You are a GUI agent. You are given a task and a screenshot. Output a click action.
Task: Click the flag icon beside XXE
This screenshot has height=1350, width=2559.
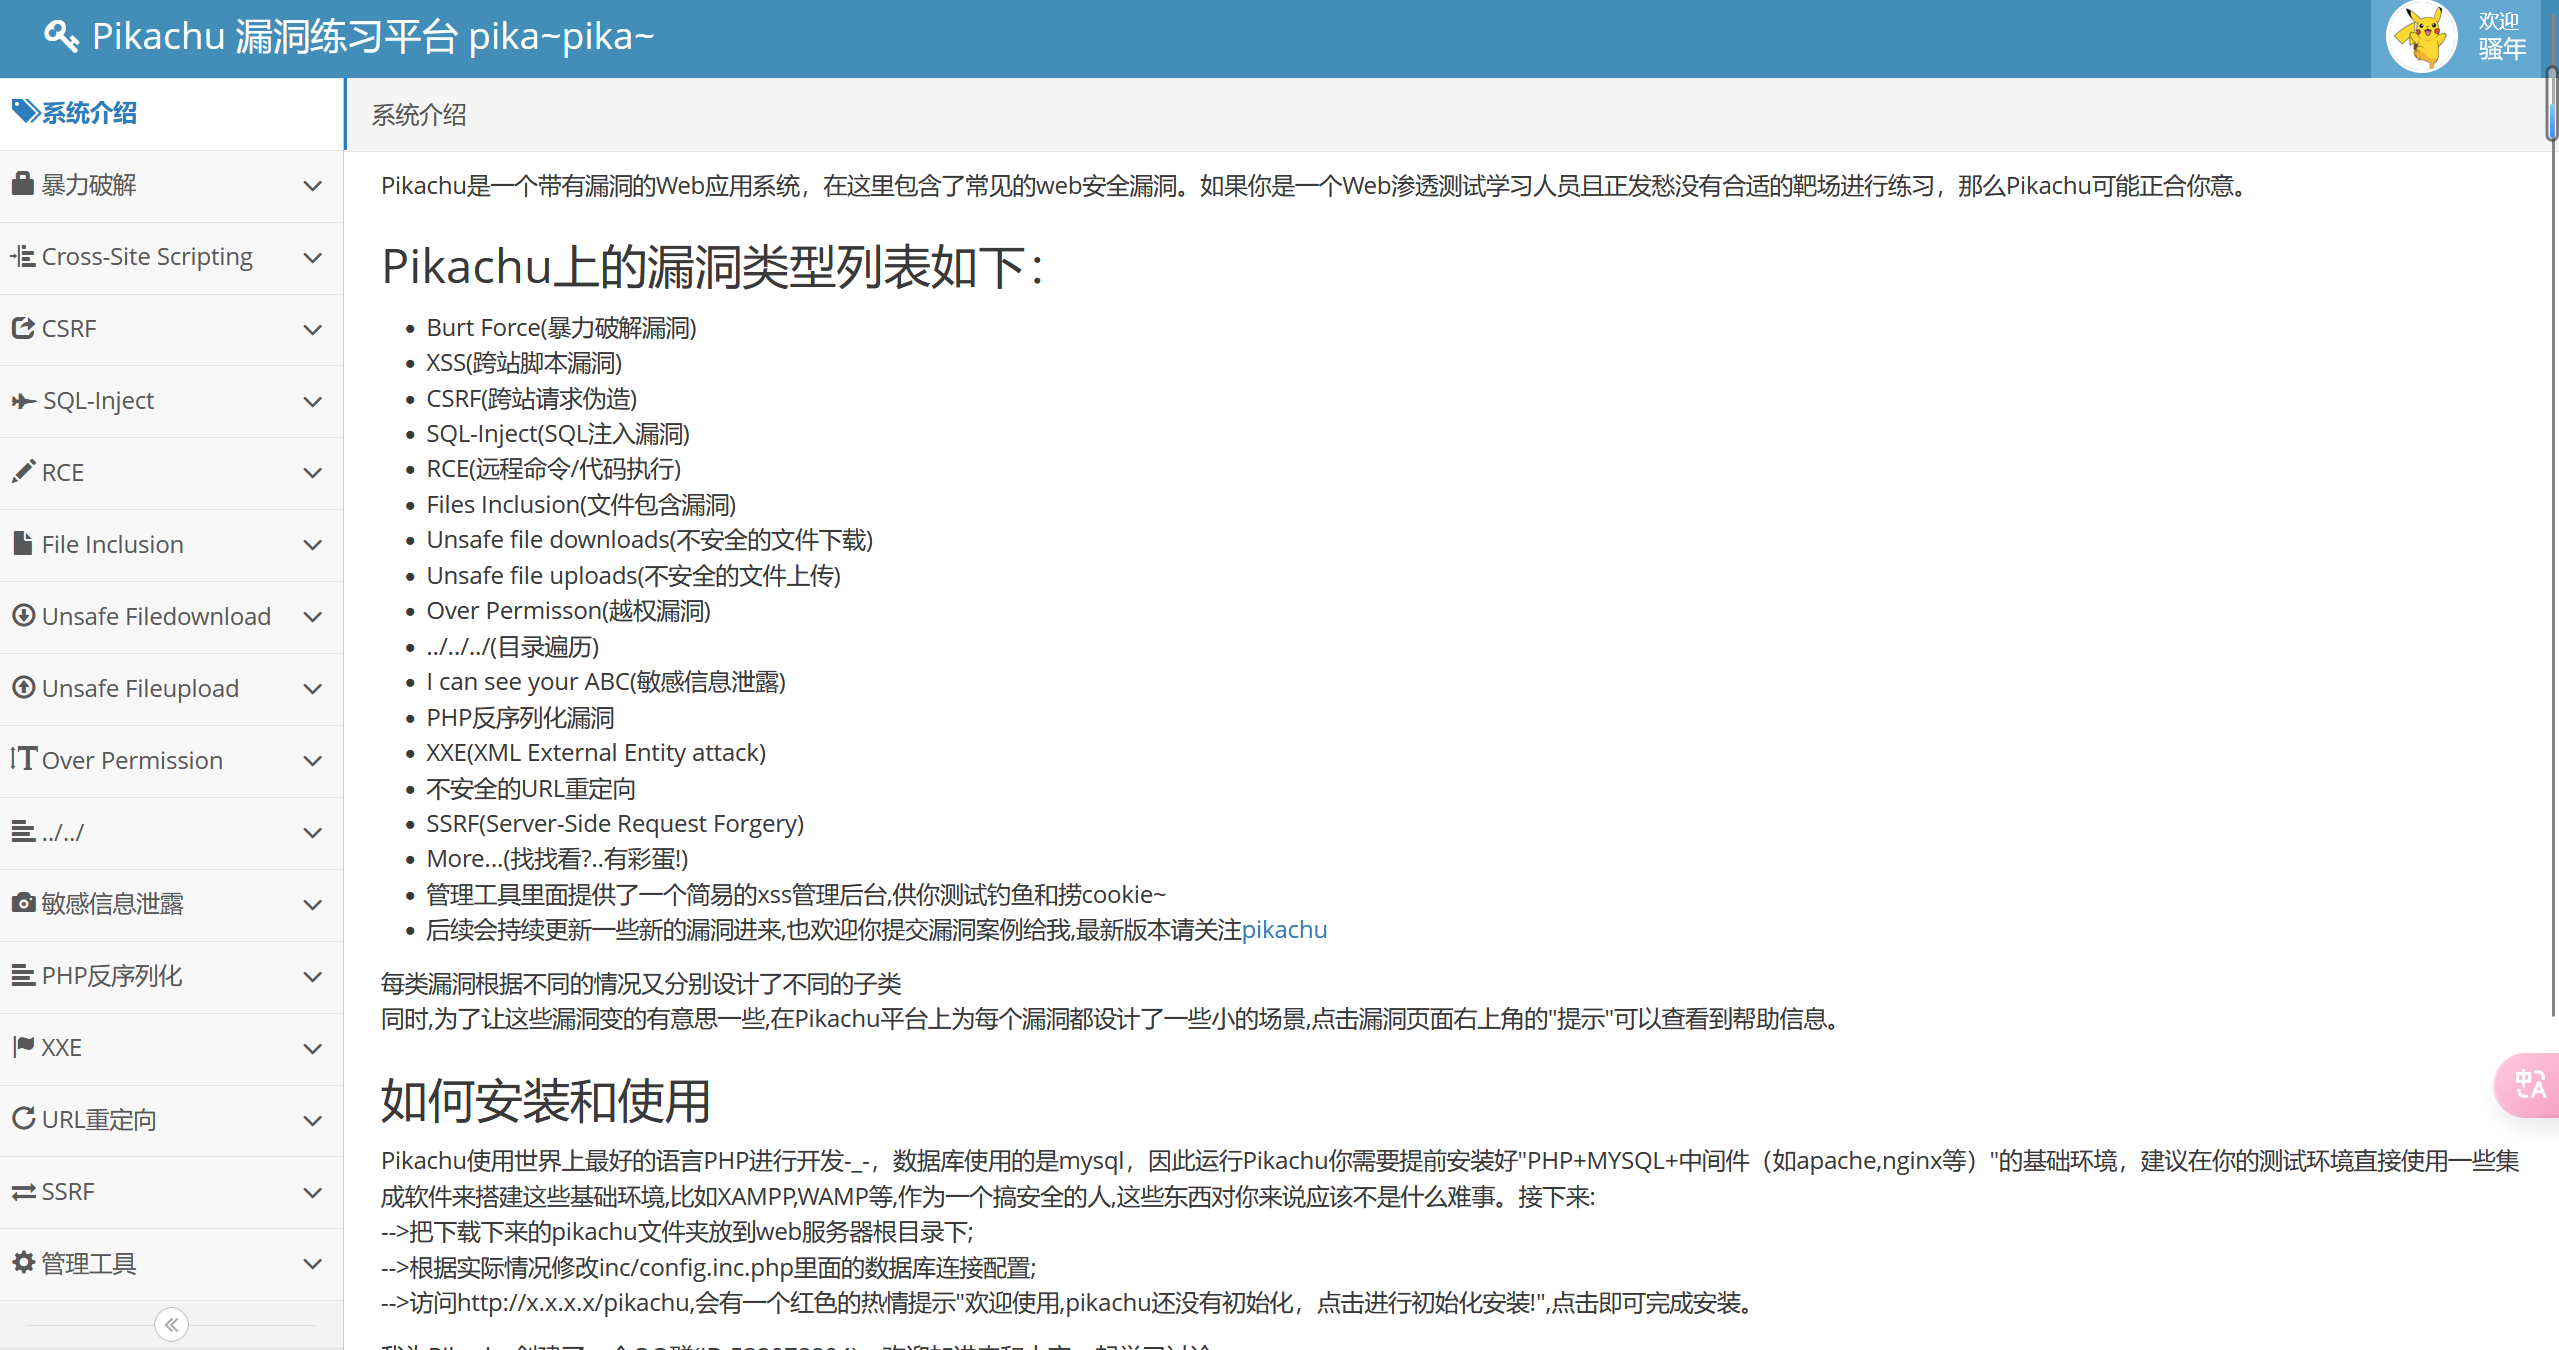[x=23, y=1047]
